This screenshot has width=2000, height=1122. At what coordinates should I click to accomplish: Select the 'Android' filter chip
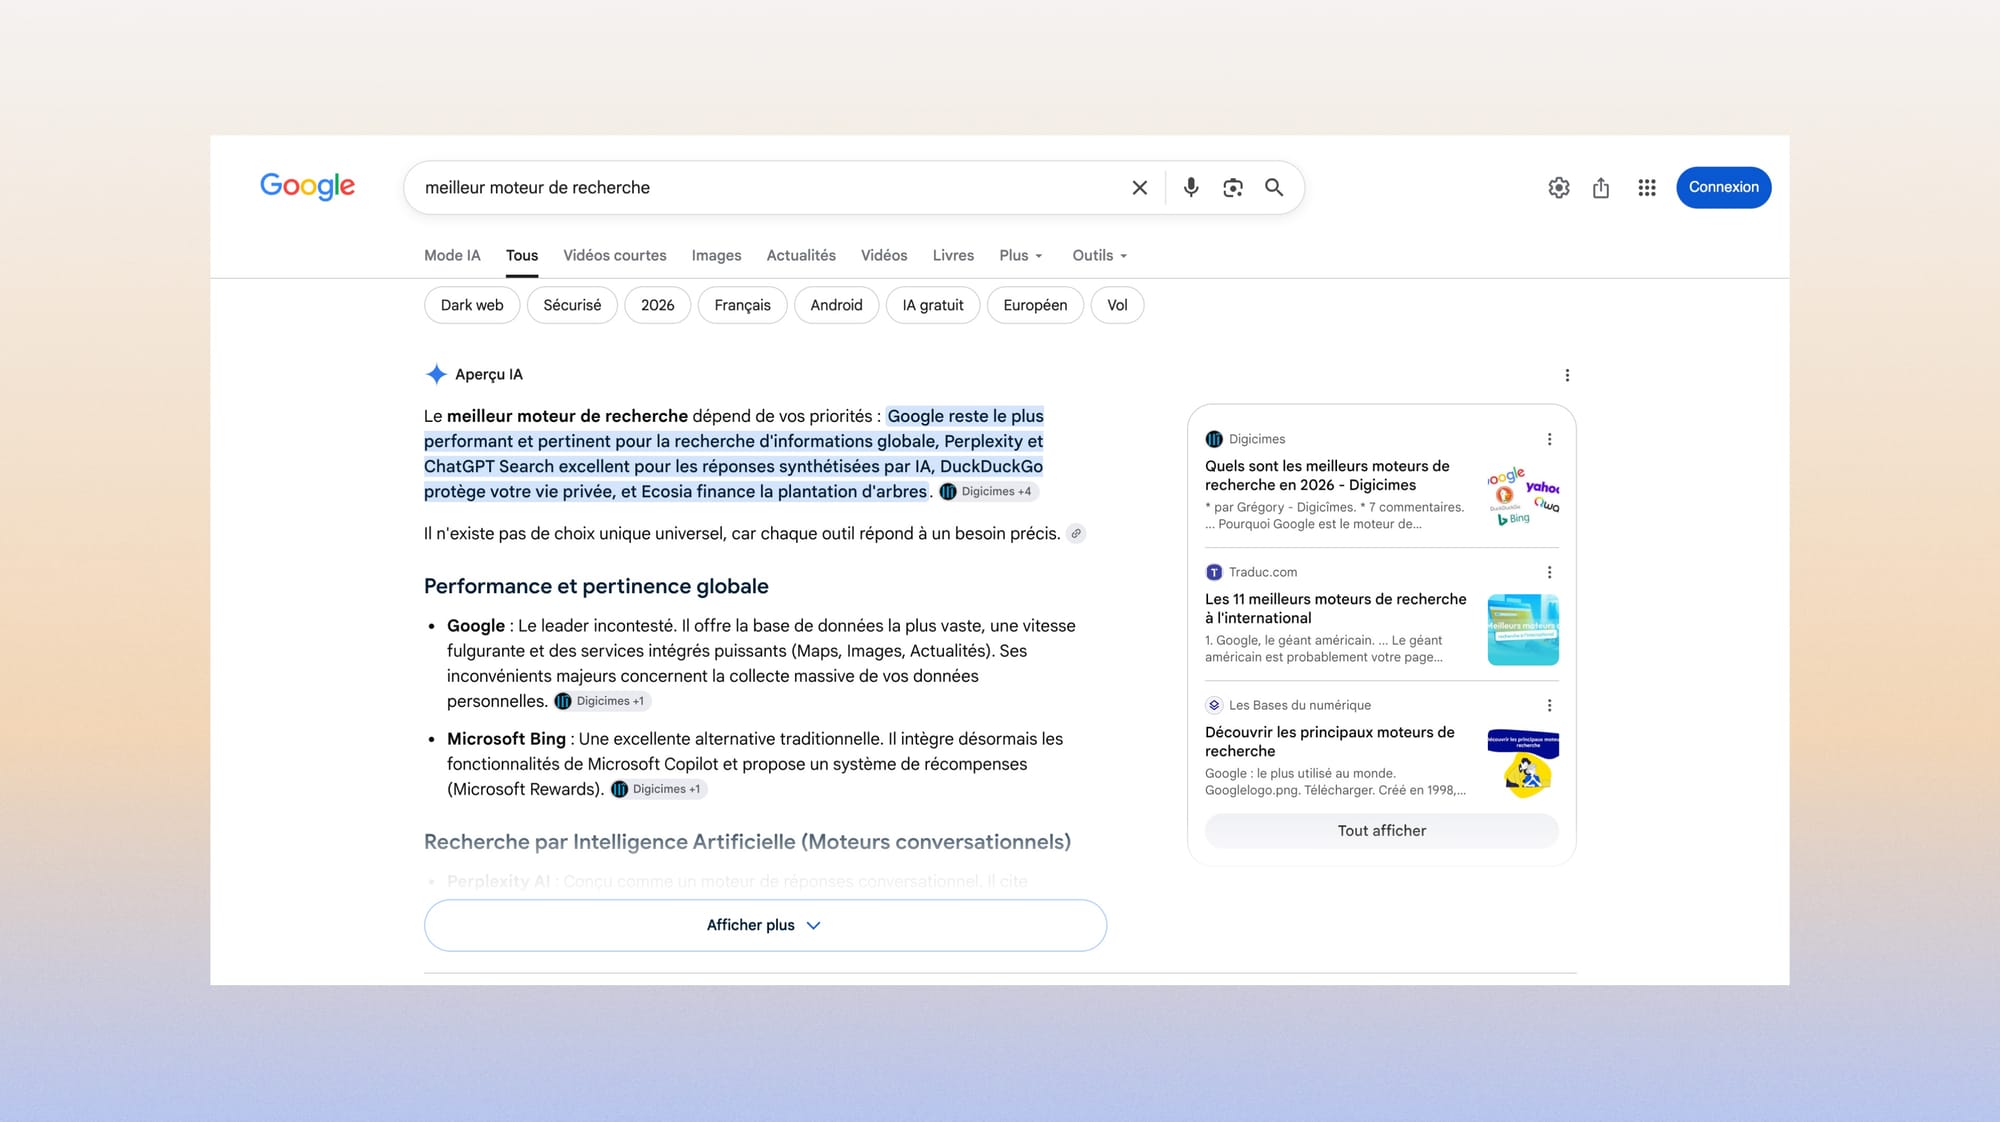[x=836, y=305]
